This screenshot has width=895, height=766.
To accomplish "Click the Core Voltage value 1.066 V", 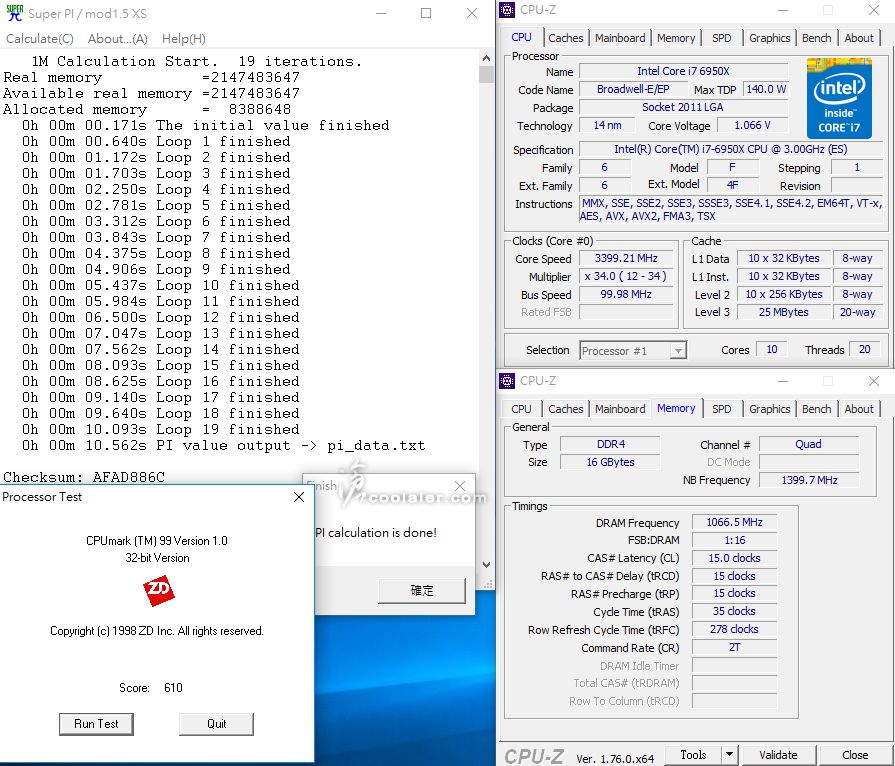I will tap(752, 125).
